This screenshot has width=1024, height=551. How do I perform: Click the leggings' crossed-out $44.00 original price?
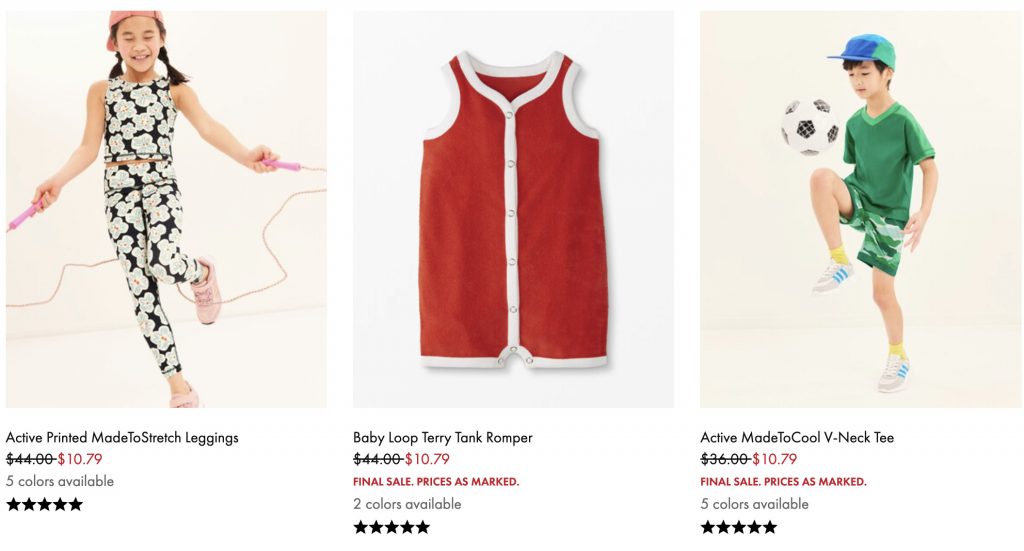(30, 460)
